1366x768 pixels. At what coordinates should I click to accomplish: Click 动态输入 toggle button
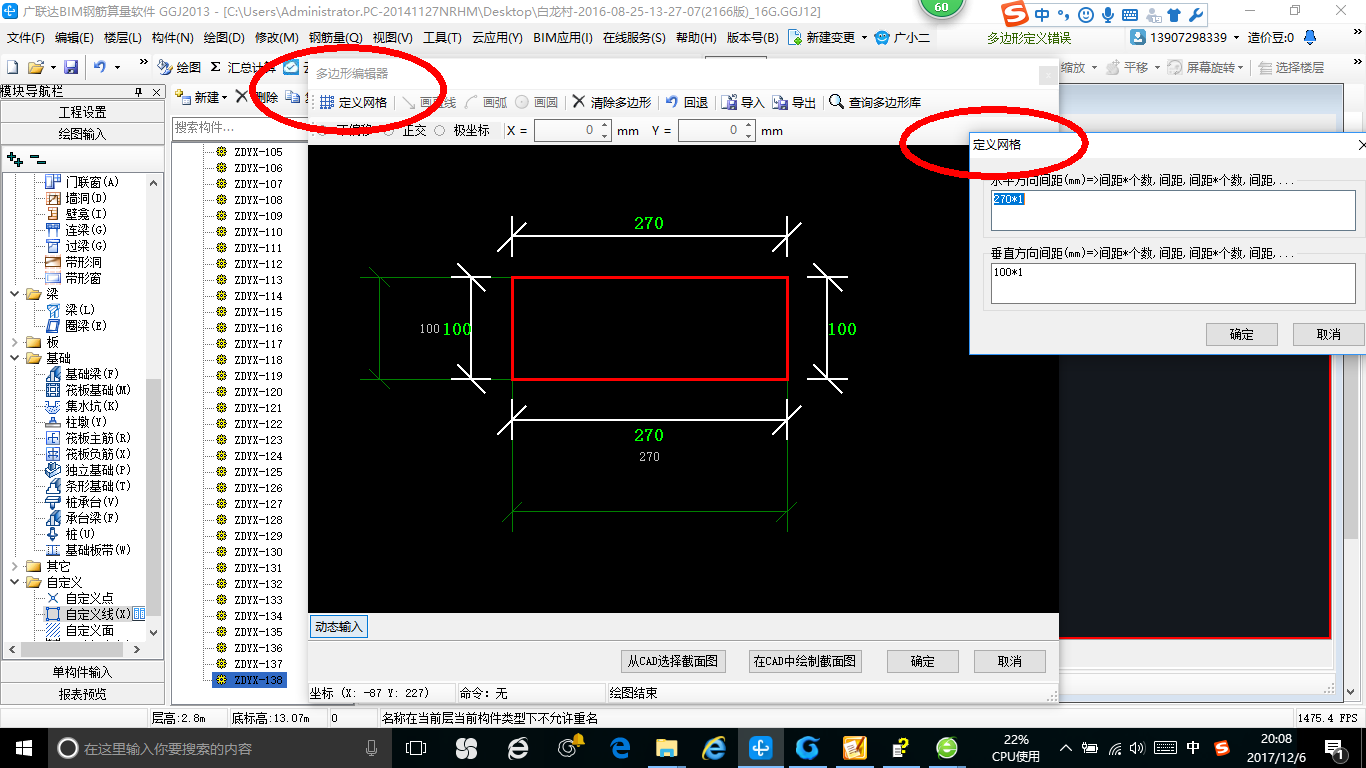[x=338, y=627]
